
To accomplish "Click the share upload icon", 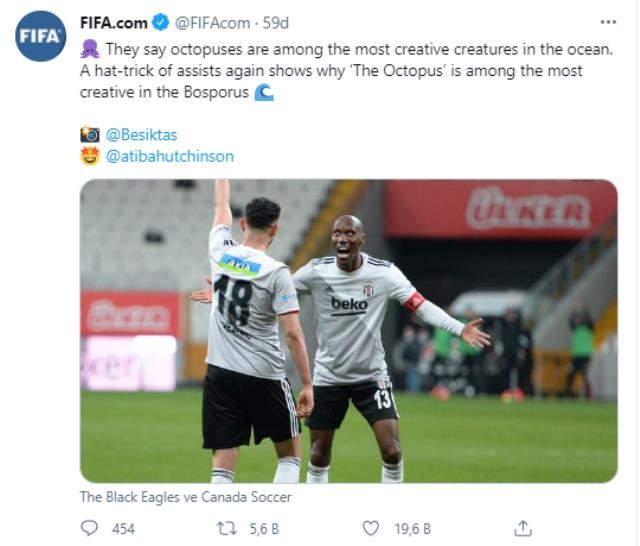I will point(522,527).
